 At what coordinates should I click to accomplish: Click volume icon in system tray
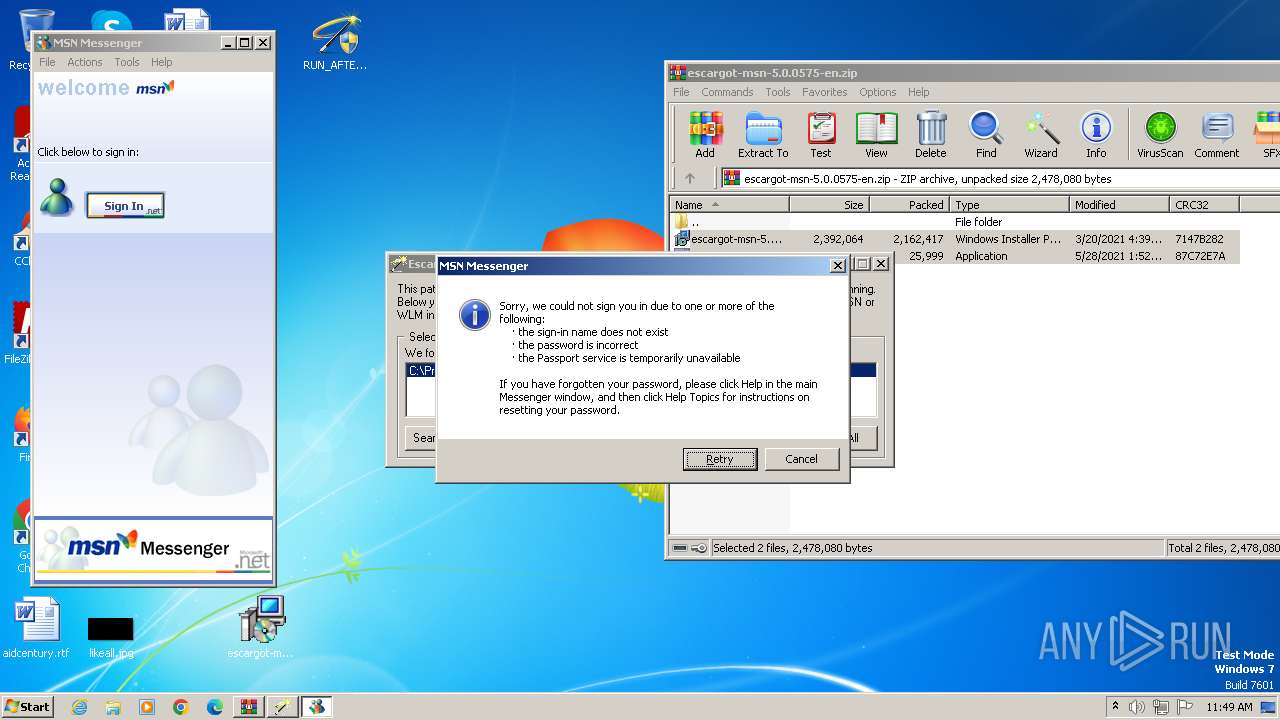point(1137,707)
